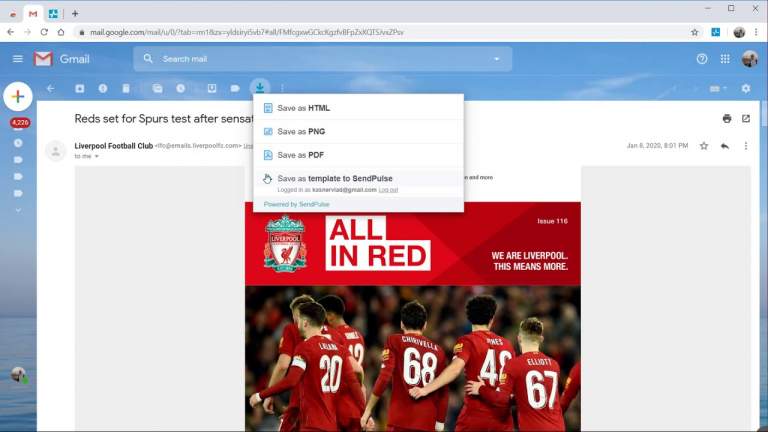Image resolution: width=768 pixels, height=432 pixels.
Task: Open the toolbar's three-dot More menu
Action: [283, 88]
